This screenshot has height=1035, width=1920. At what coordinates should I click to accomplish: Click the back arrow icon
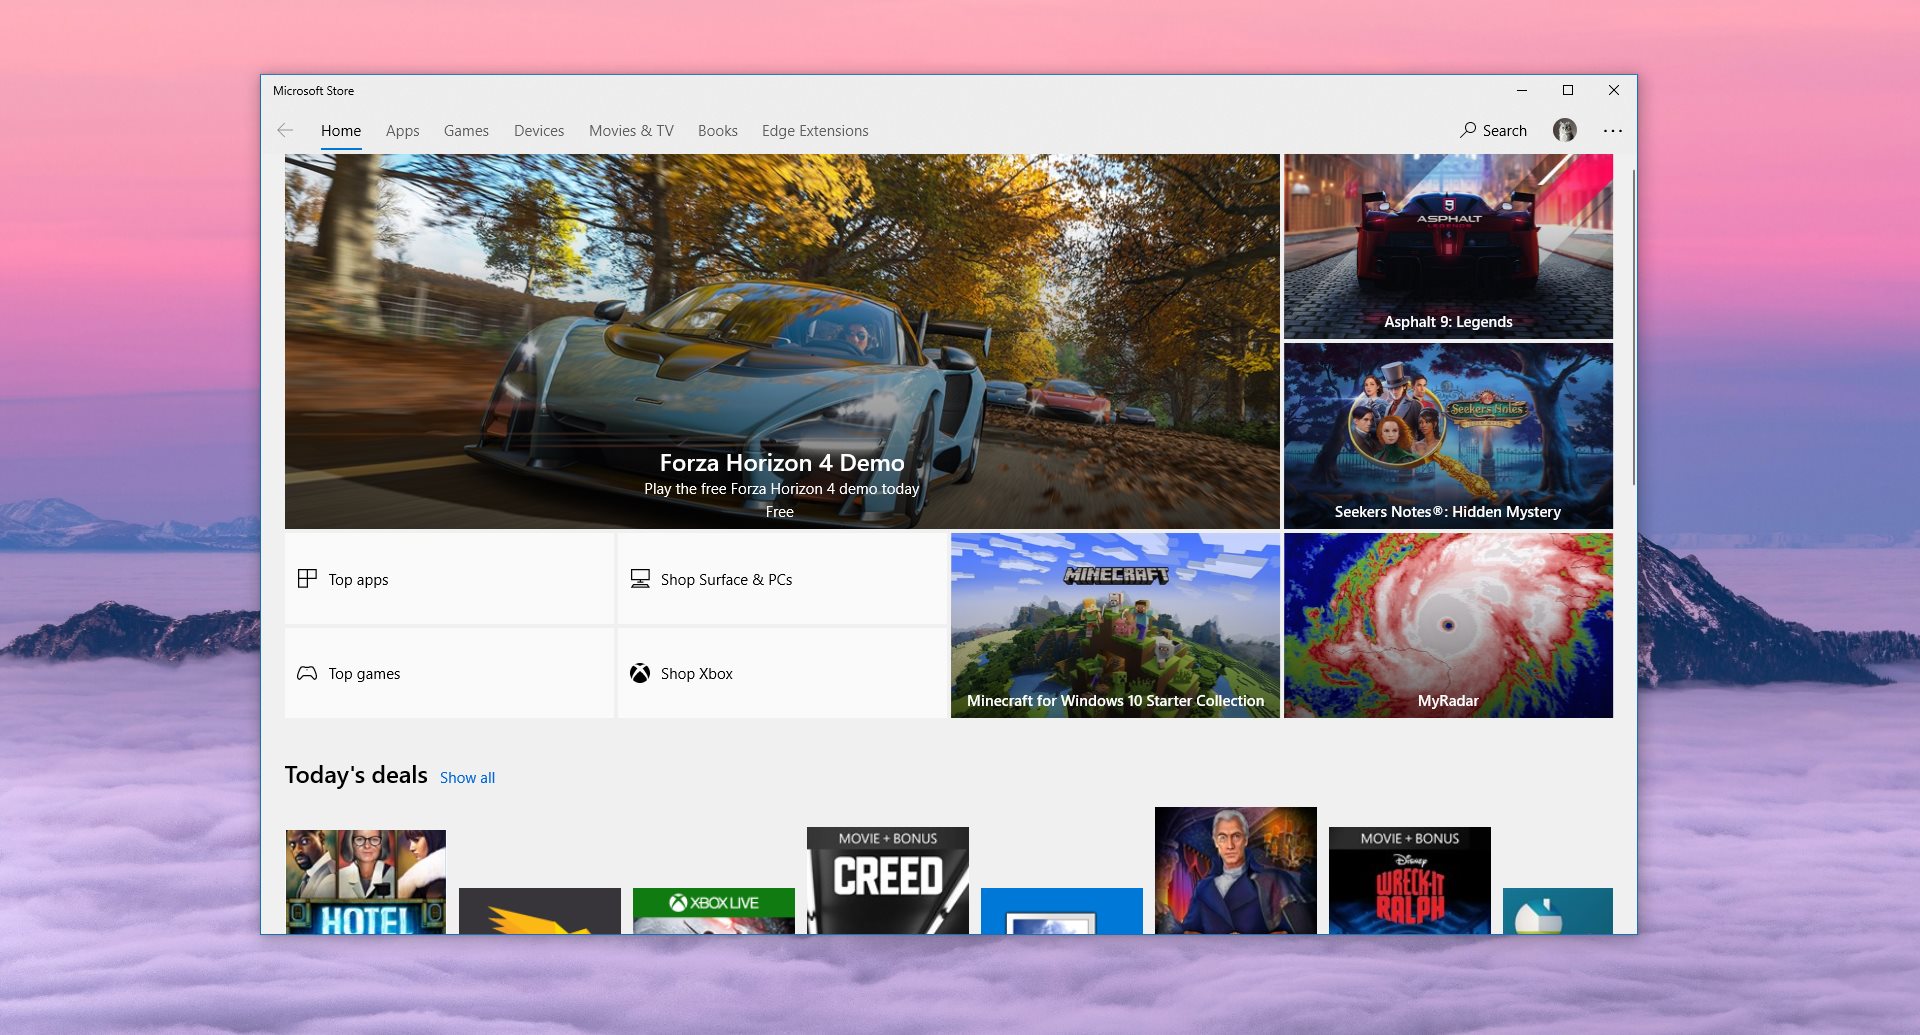coord(285,130)
